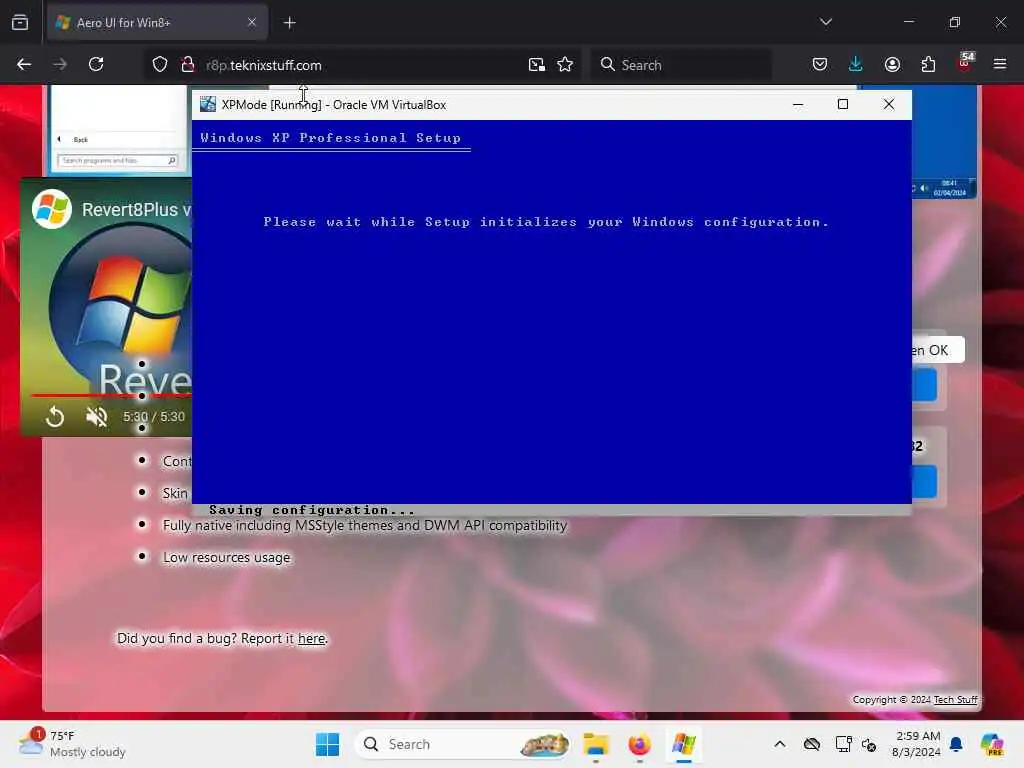
Task: Open the Copilot preview icon
Action: [992, 744]
